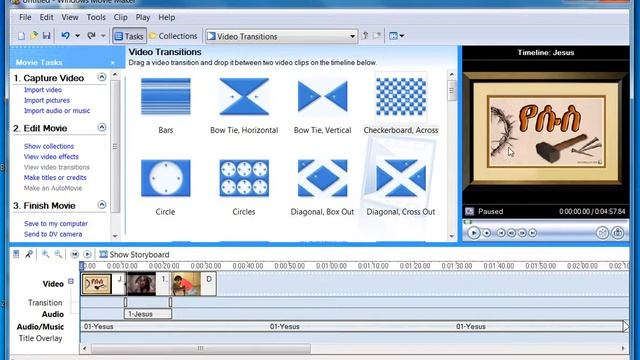The image size is (640, 360).
Task: Toggle the Collections pane button
Action: click(173, 36)
